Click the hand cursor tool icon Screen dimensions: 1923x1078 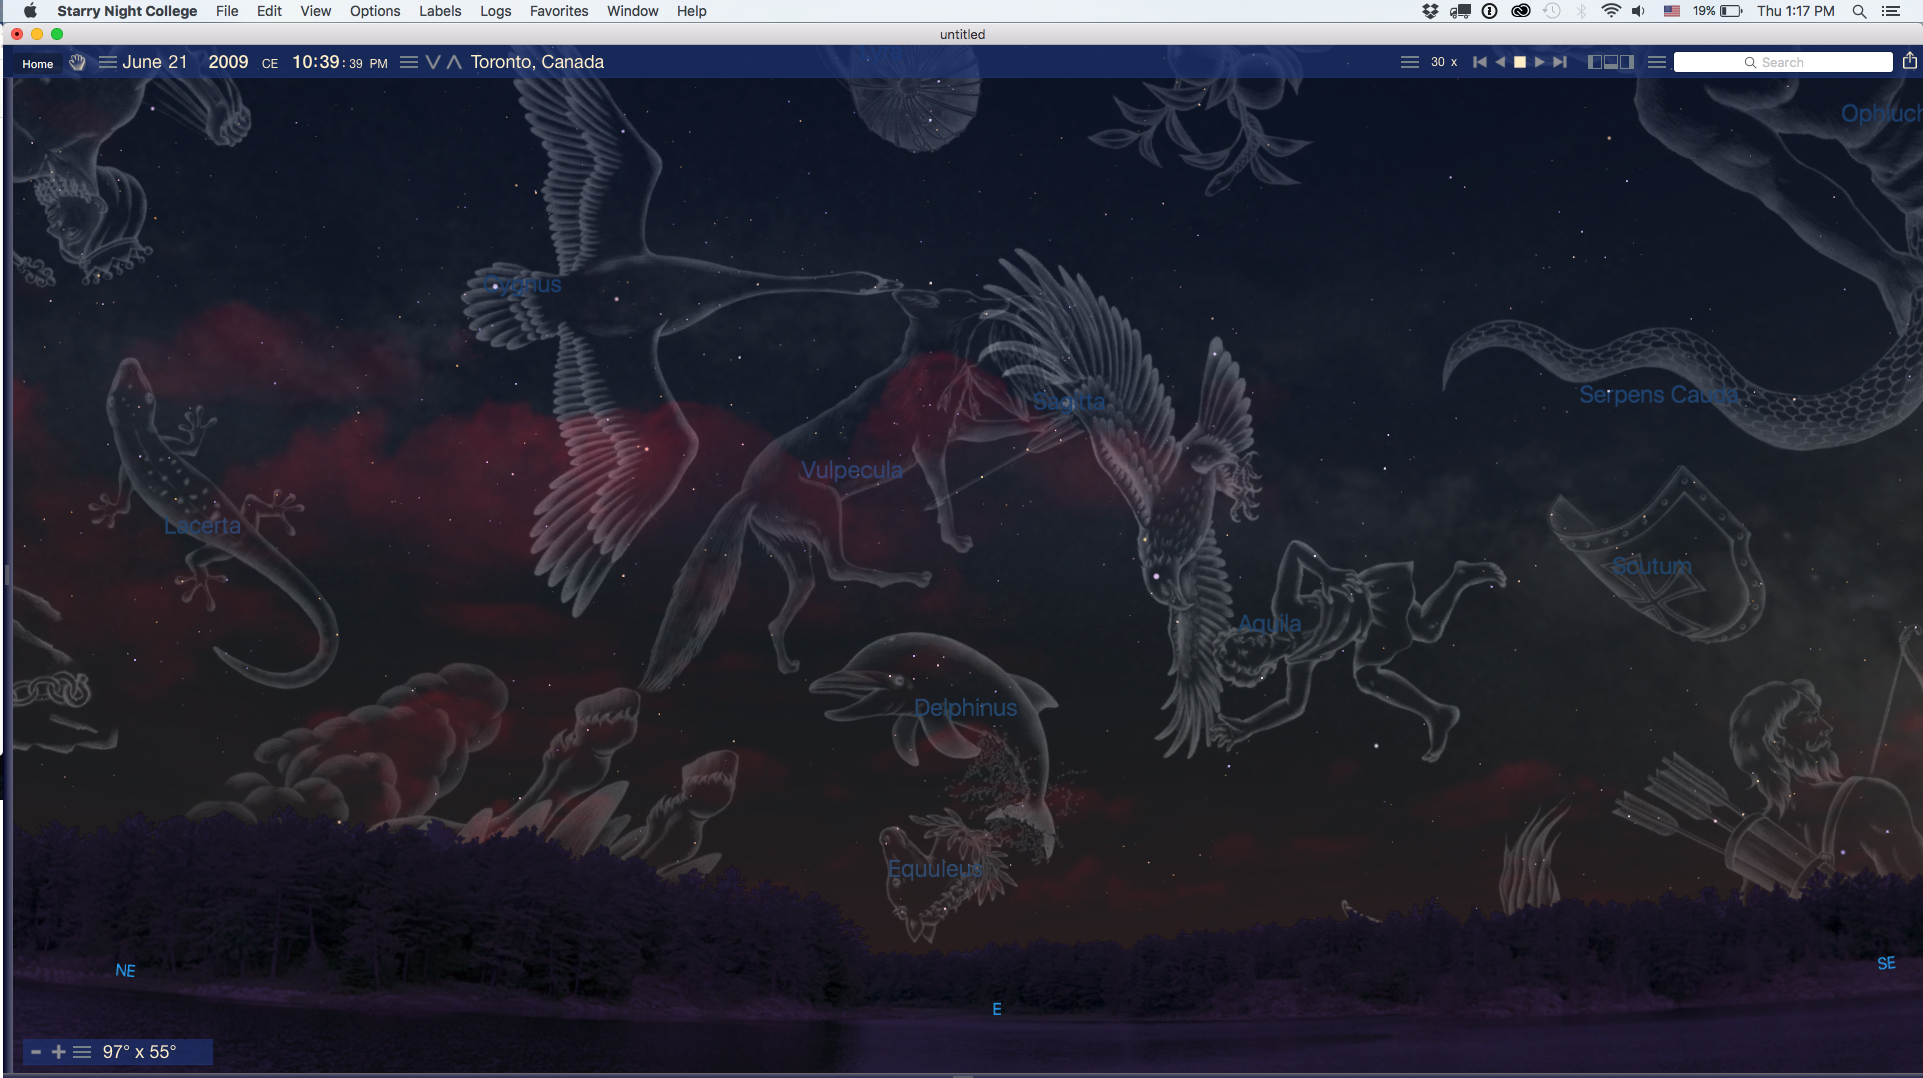[77, 62]
